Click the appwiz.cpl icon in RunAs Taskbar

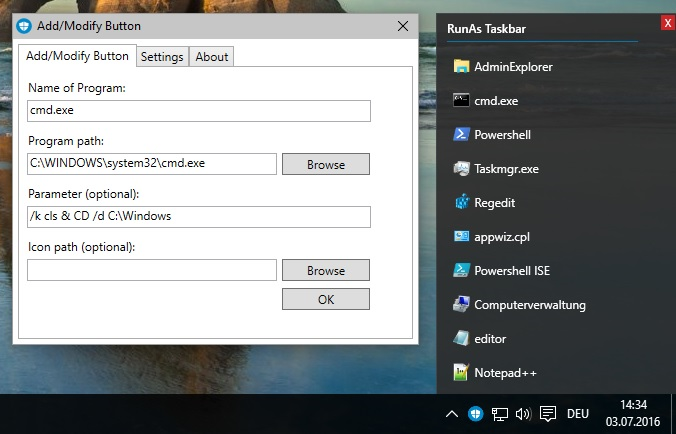461,236
